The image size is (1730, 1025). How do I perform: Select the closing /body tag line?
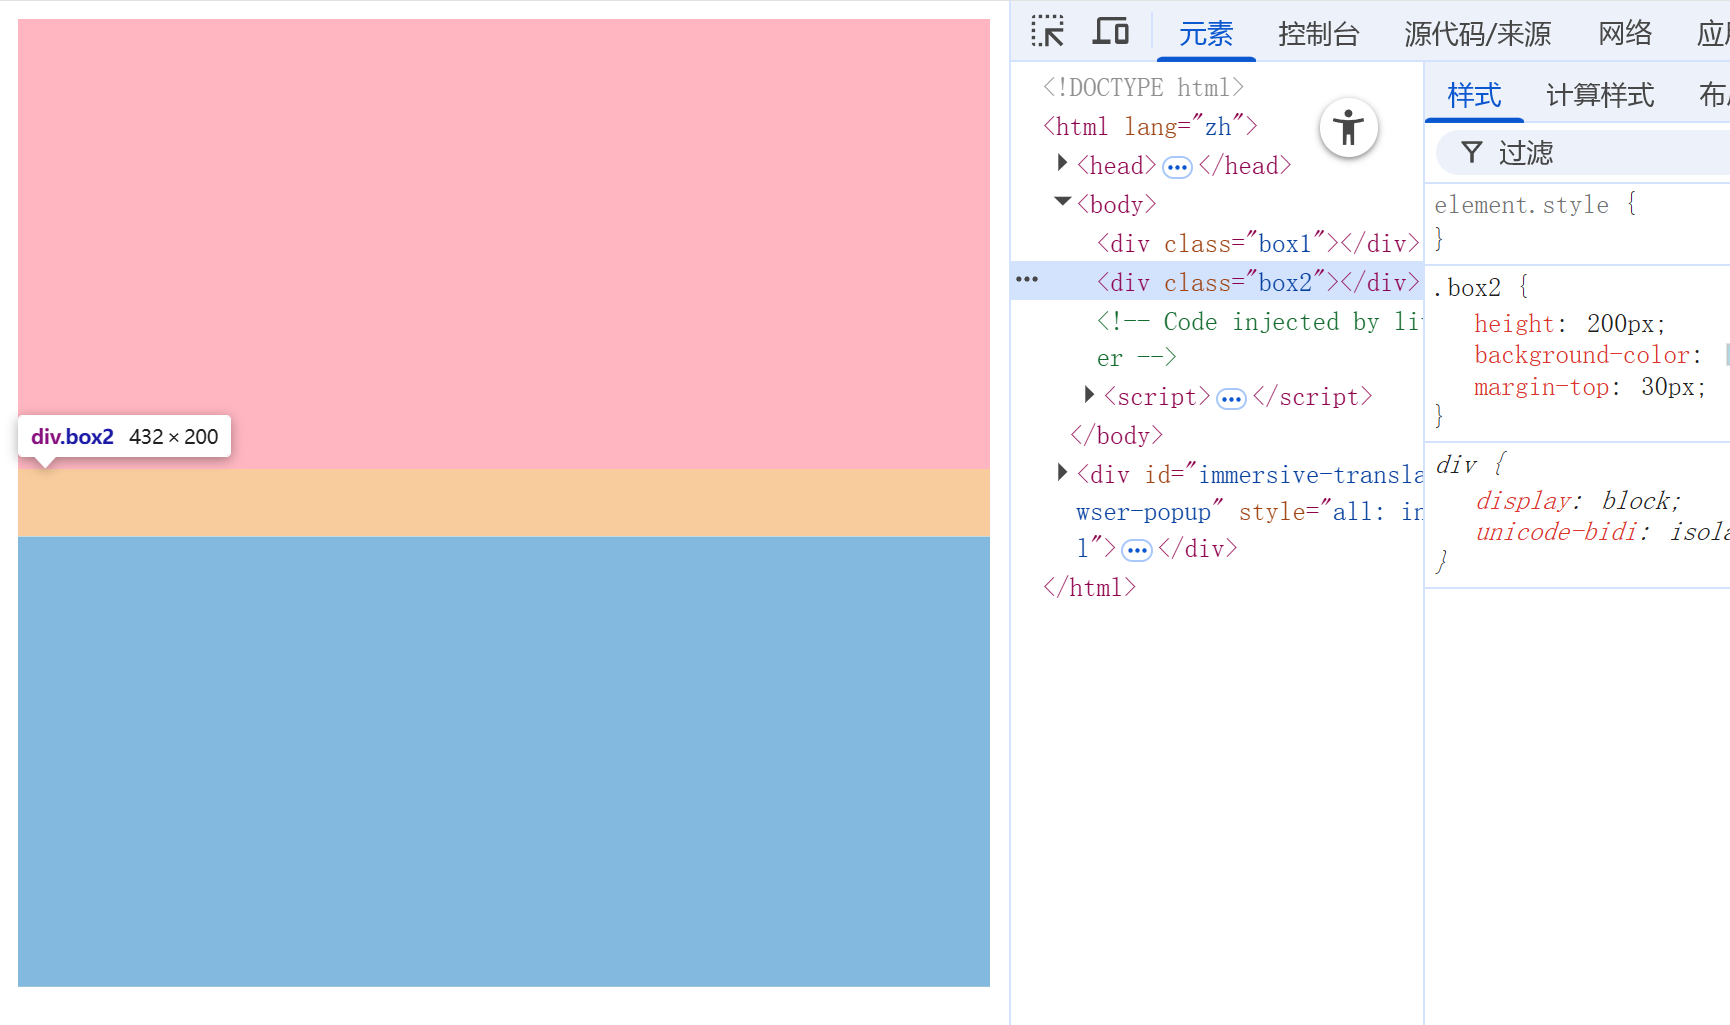click(x=1116, y=436)
